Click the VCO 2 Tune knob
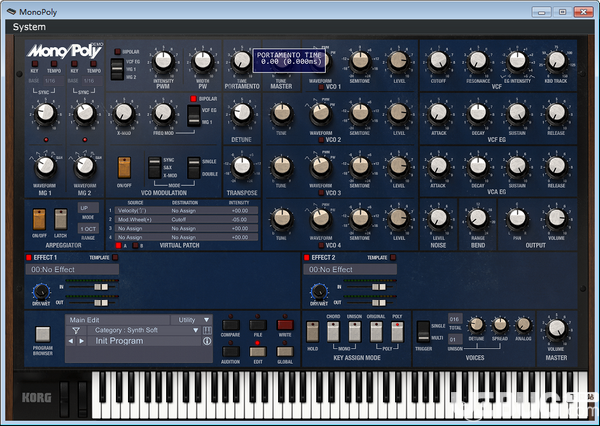 [282, 113]
